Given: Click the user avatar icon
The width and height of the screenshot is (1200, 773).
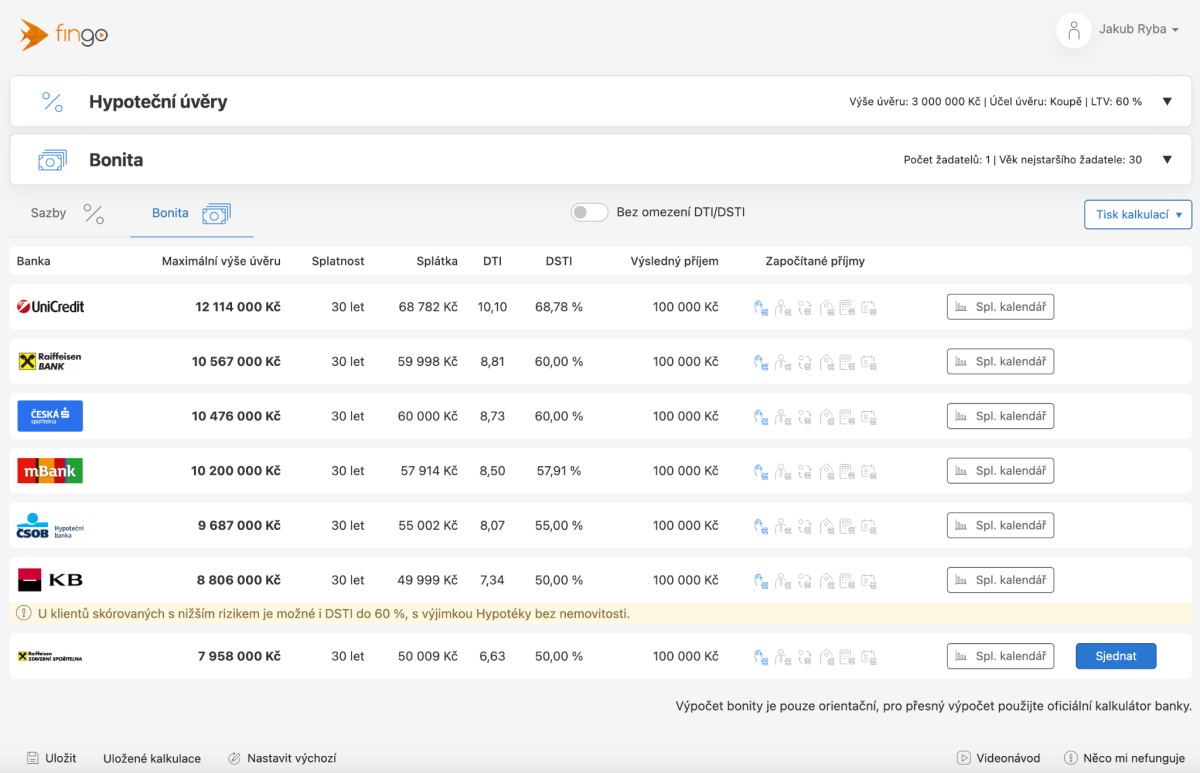Looking at the screenshot, I should click(x=1074, y=30).
